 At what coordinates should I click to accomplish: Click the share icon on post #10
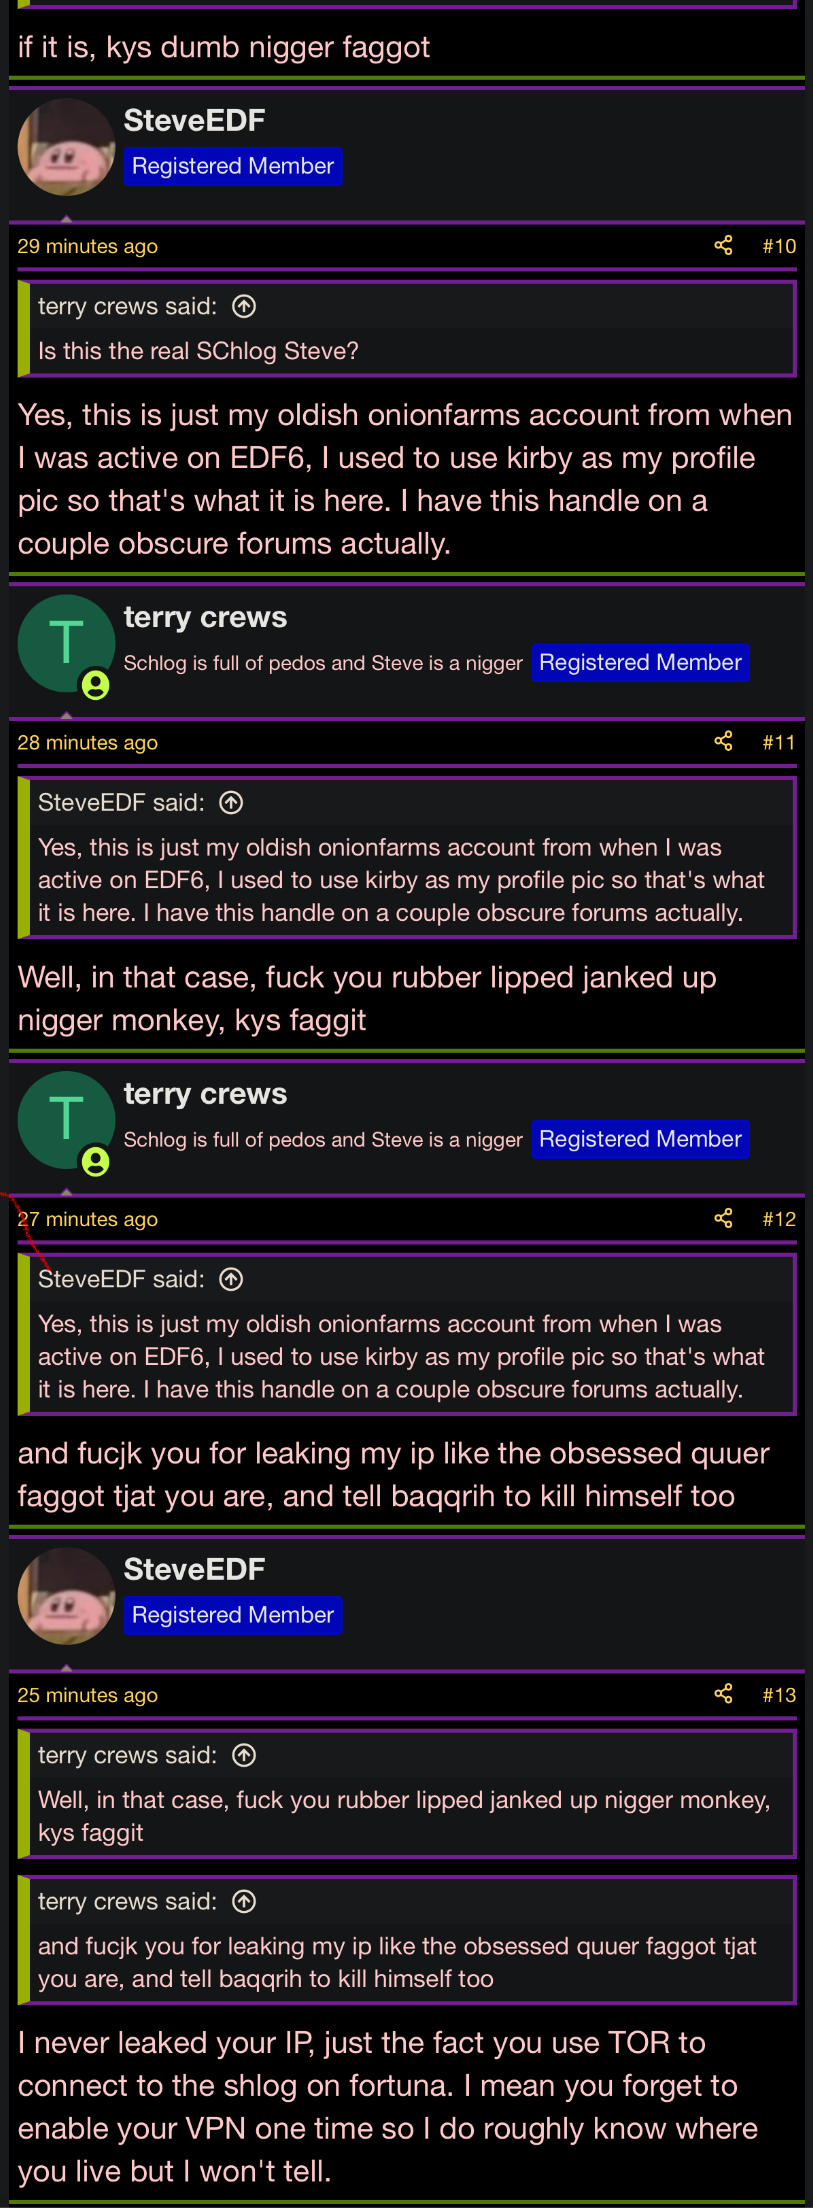pyautogui.click(x=723, y=246)
